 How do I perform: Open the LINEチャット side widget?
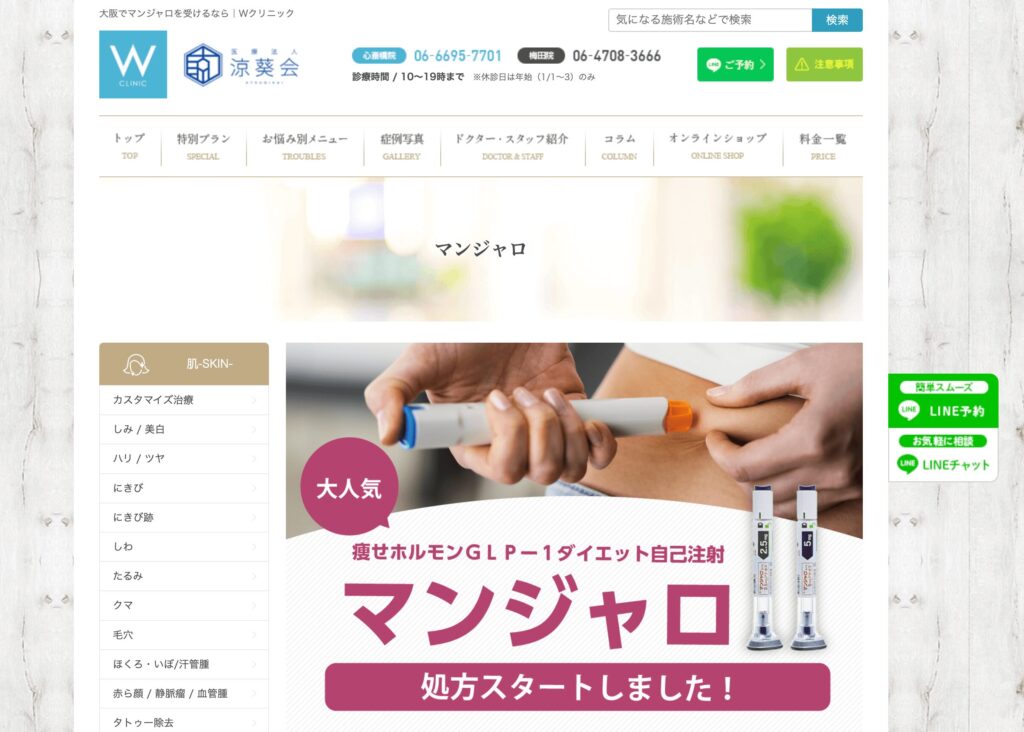point(943,455)
